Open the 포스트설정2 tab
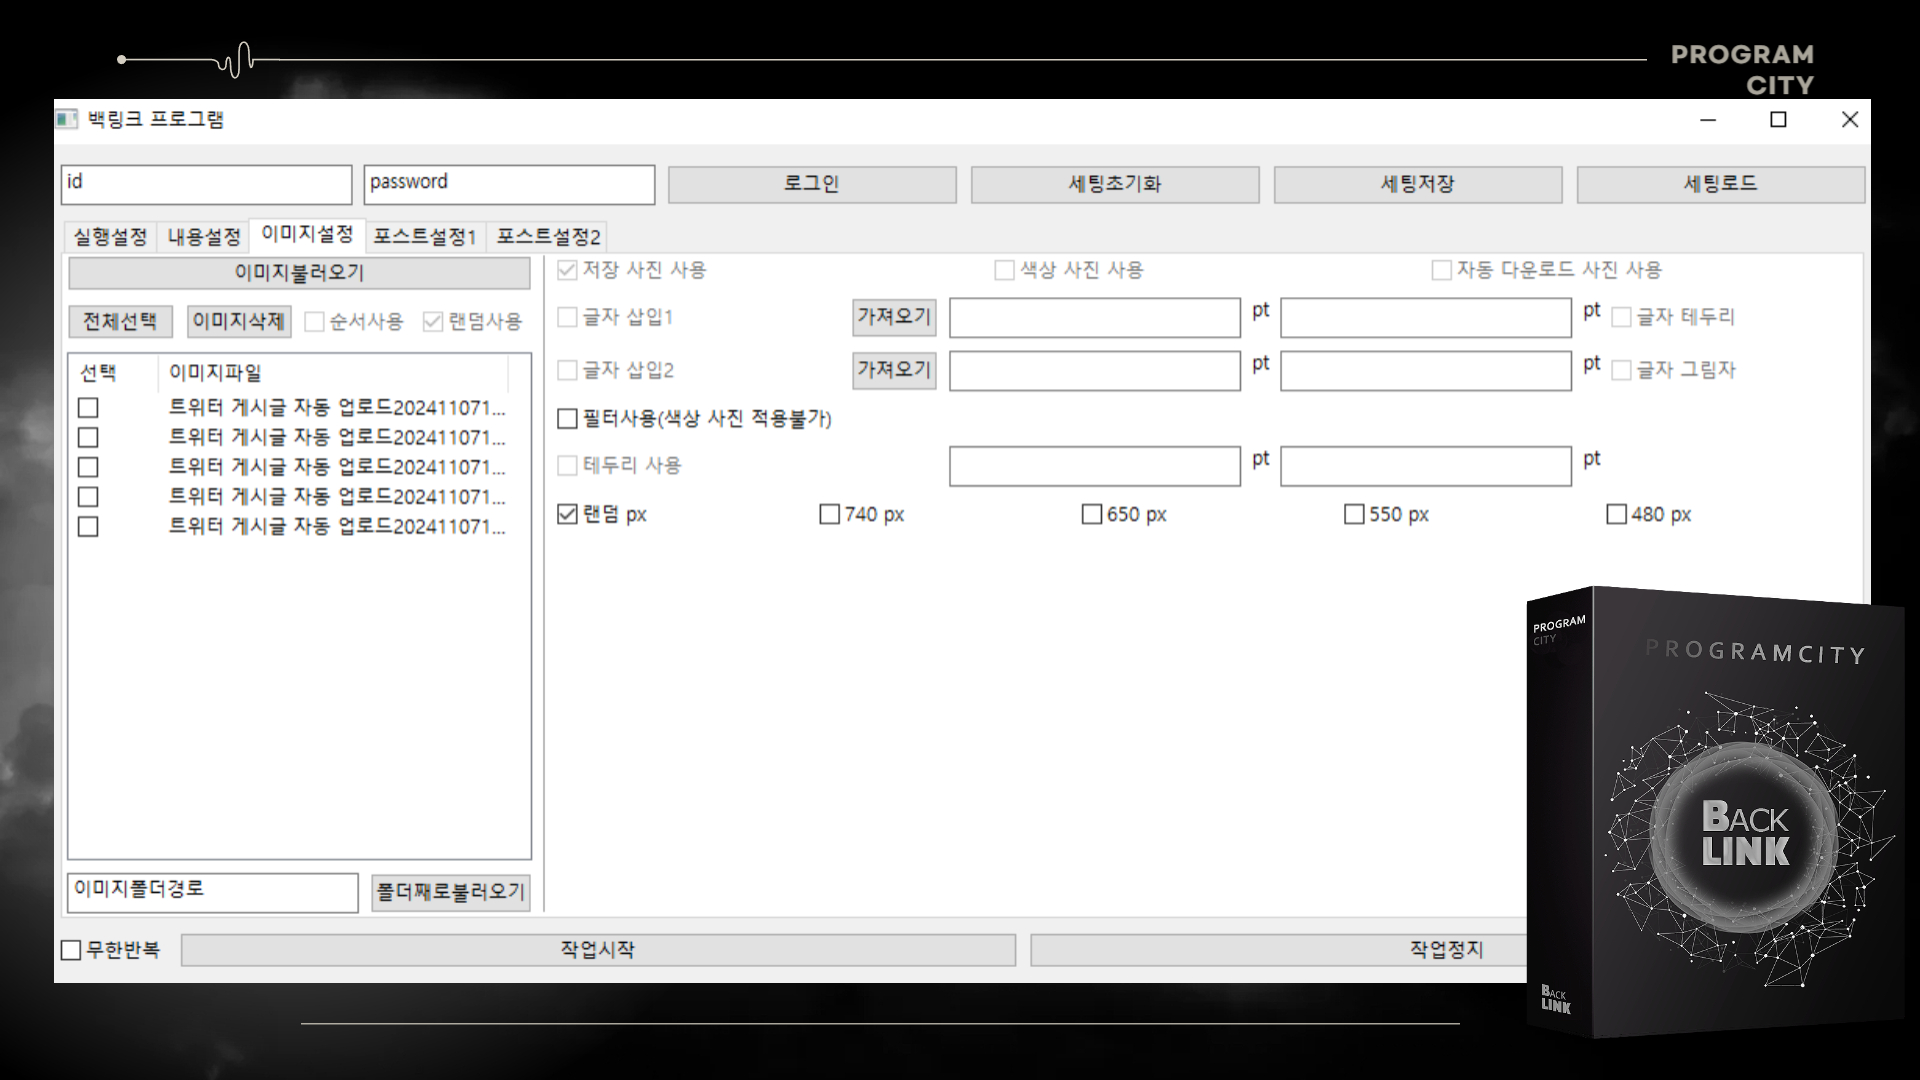The width and height of the screenshot is (1920, 1080). (549, 237)
